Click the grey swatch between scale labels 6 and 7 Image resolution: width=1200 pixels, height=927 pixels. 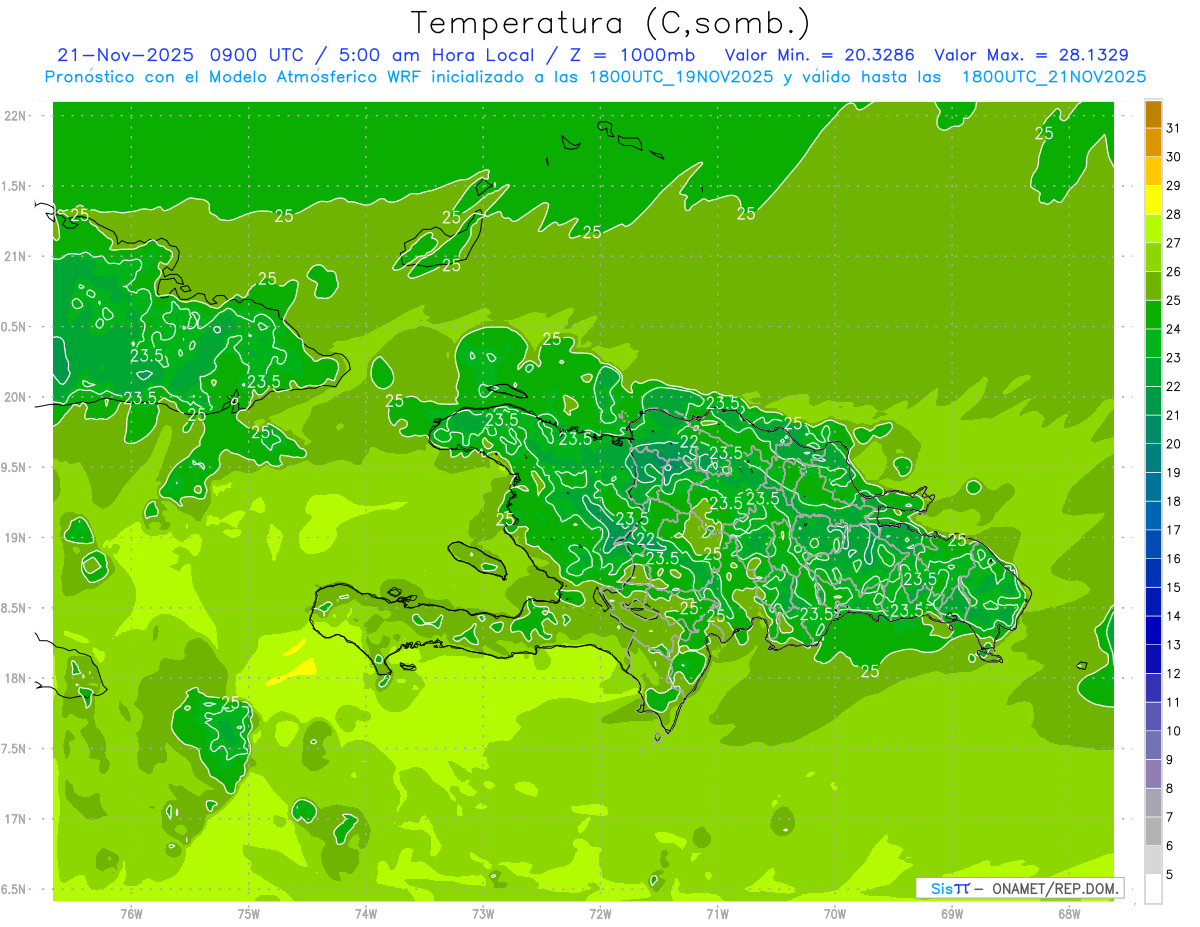pyautogui.click(x=1153, y=832)
